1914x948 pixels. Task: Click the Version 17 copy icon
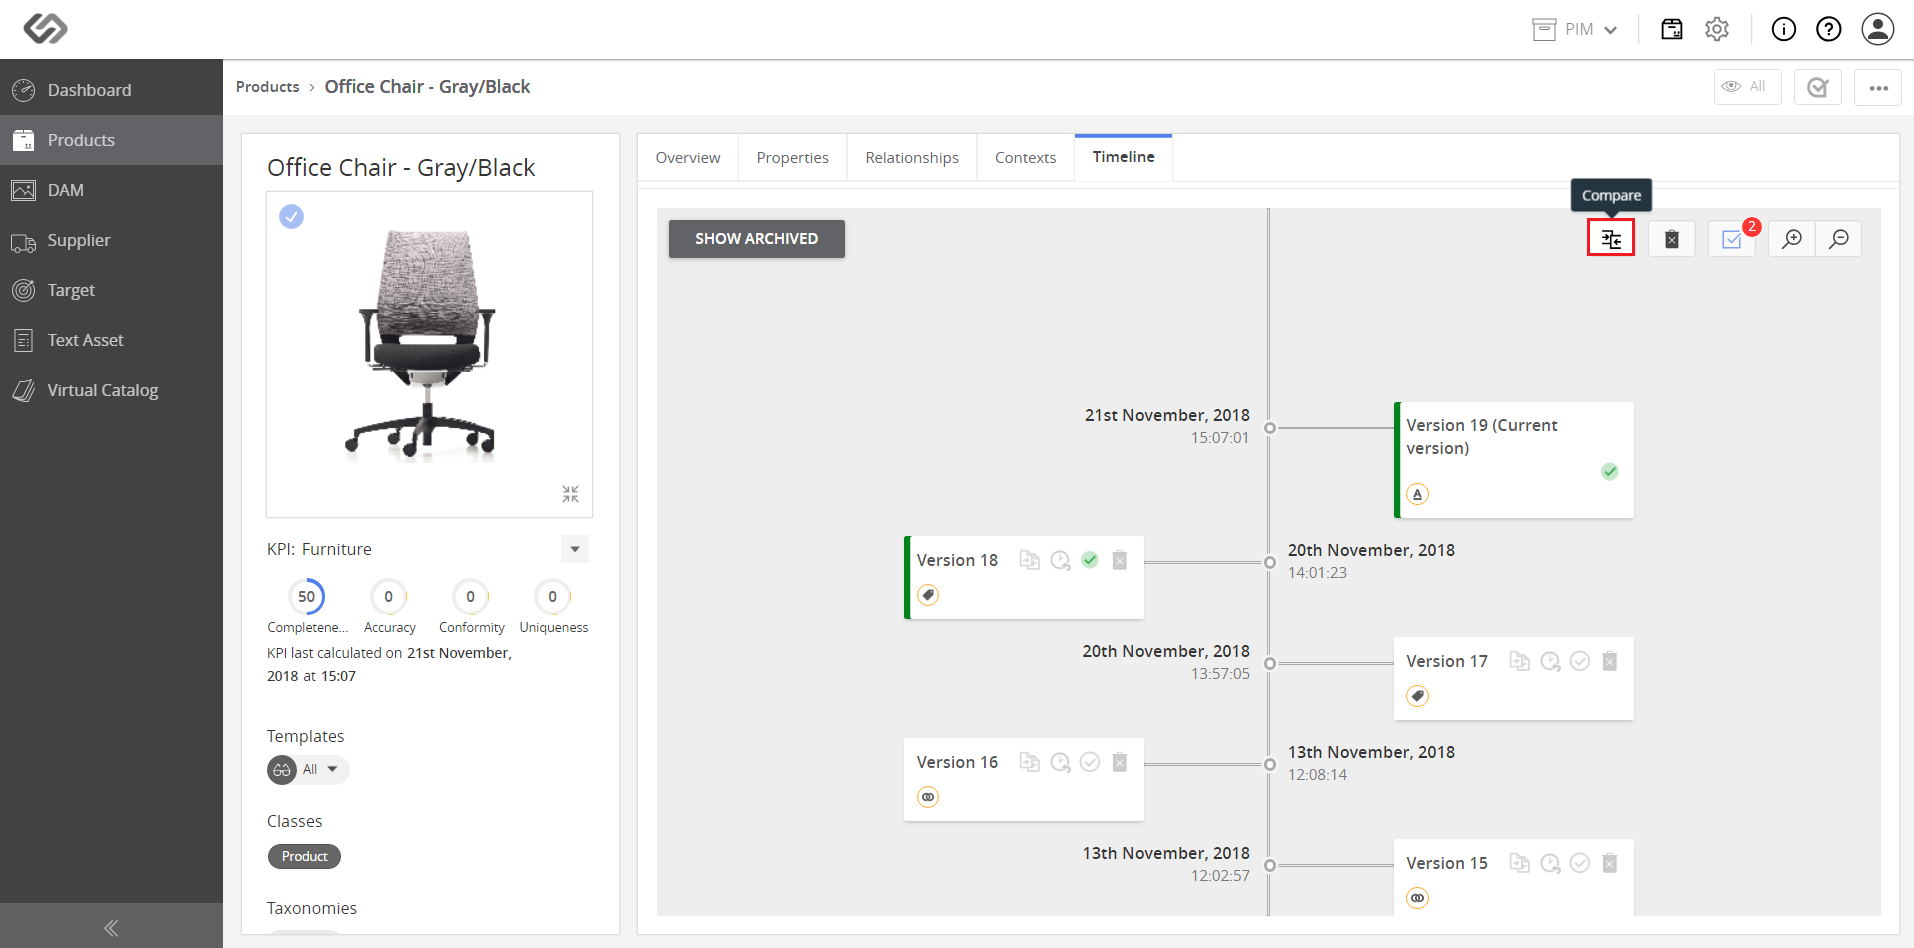[1519, 661]
